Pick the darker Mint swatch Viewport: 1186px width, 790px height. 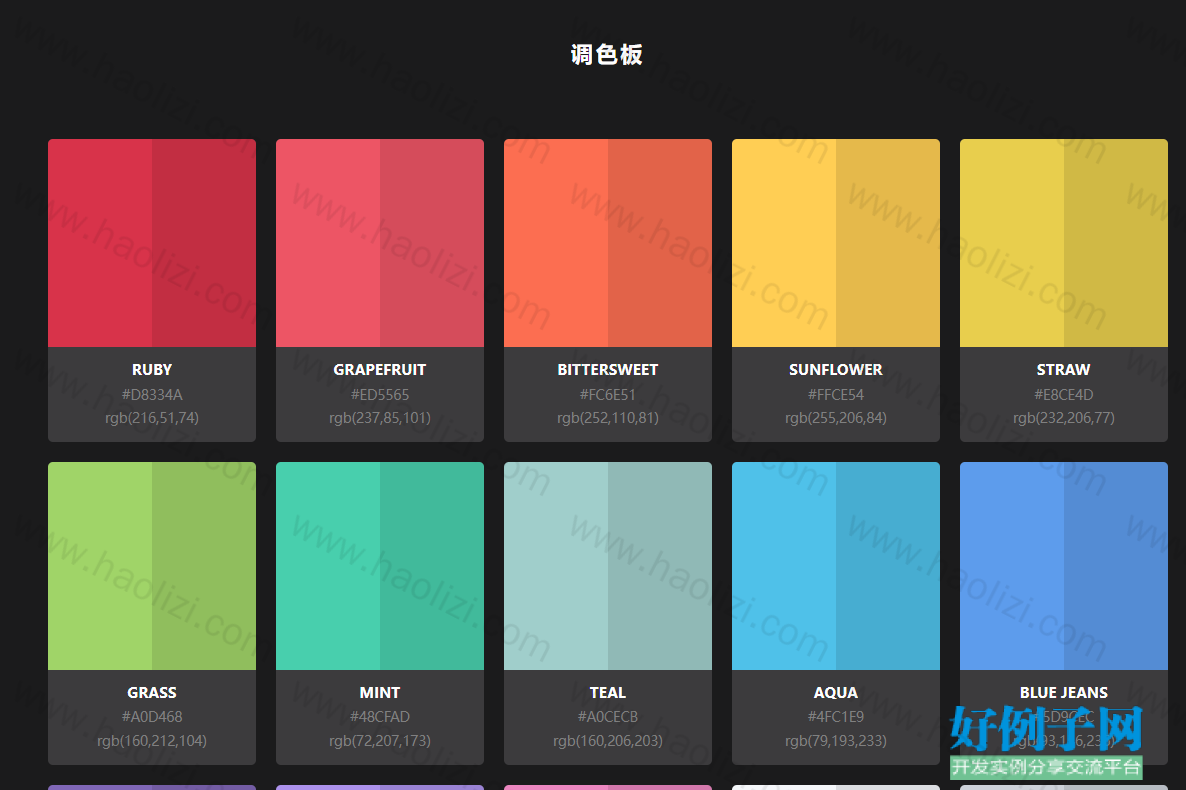tap(432, 566)
